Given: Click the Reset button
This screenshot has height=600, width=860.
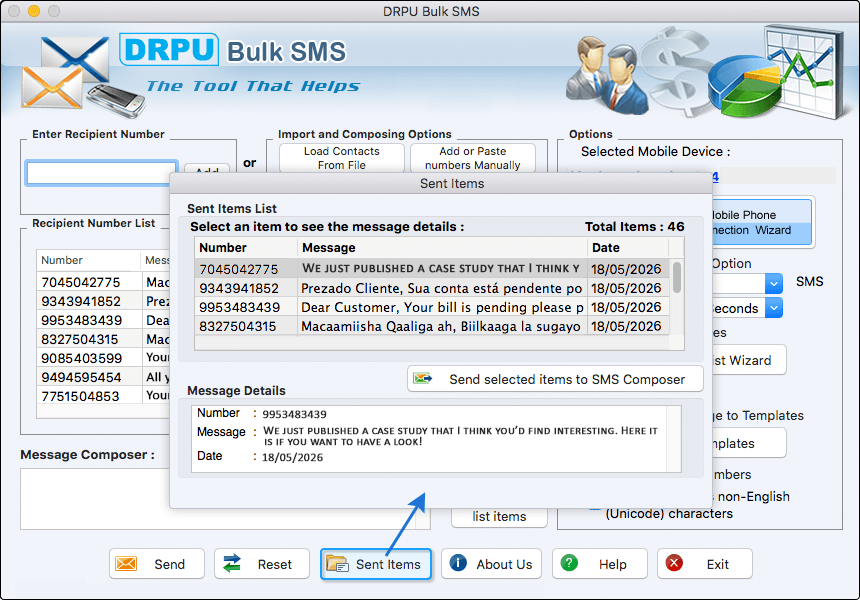Looking at the screenshot, I should pos(262,564).
